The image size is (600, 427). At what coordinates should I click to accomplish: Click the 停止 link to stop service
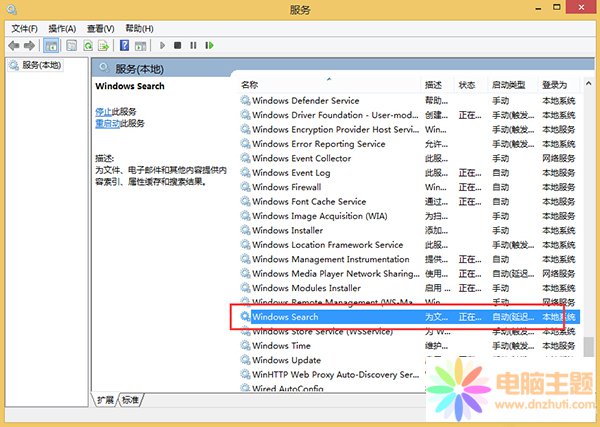click(x=103, y=111)
